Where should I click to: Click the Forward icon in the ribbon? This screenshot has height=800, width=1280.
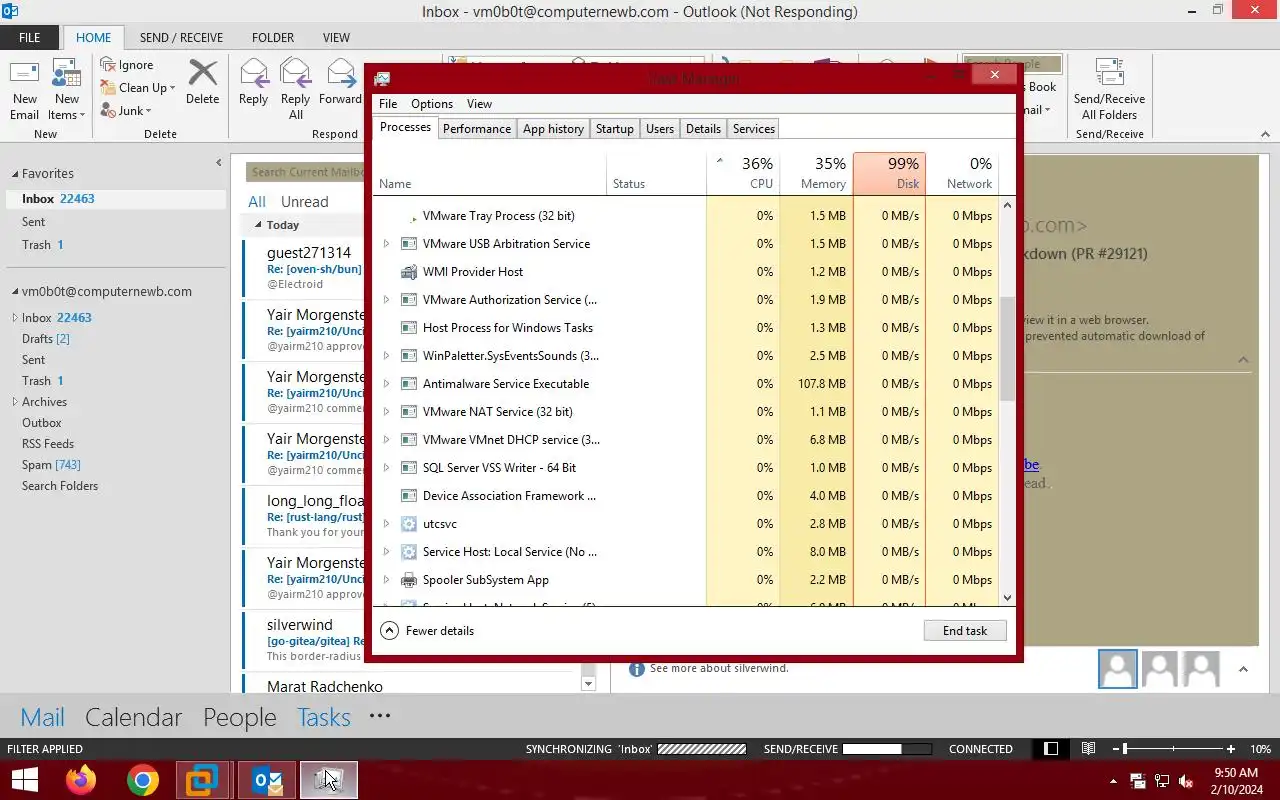pos(340,73)
